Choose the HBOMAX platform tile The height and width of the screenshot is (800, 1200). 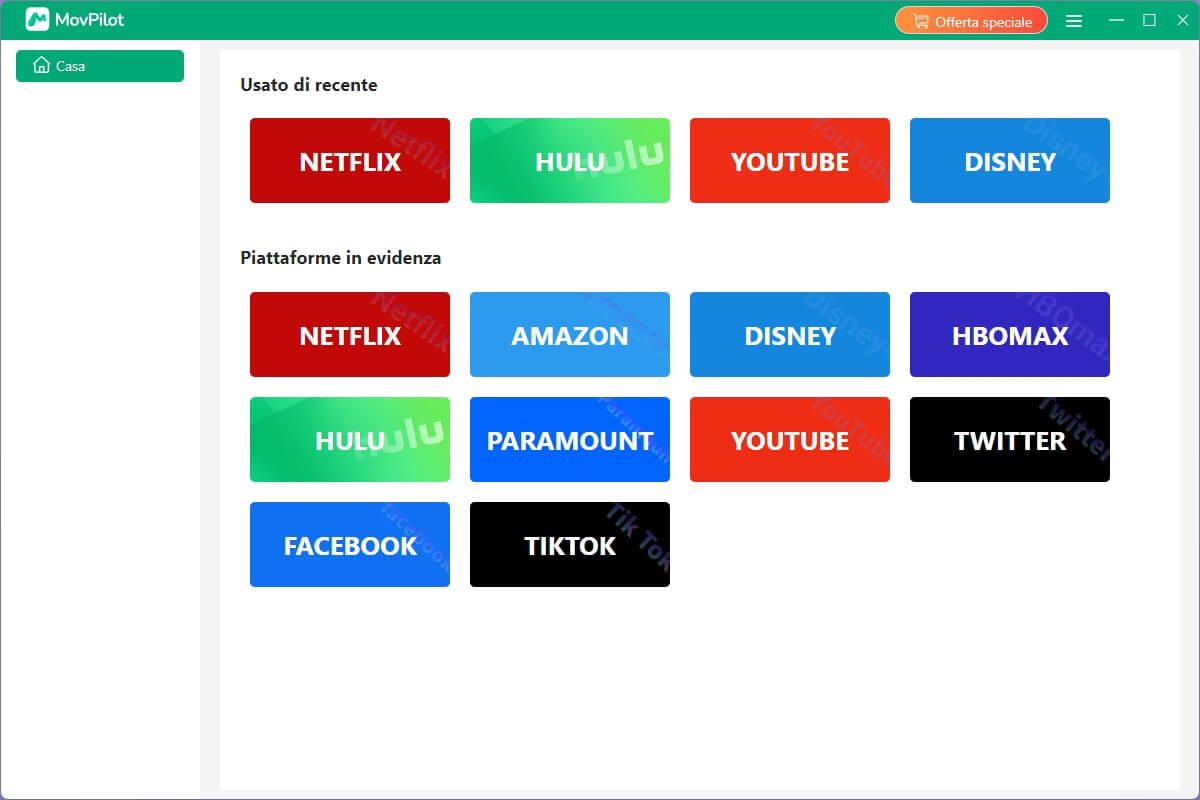pos(1010,335)
